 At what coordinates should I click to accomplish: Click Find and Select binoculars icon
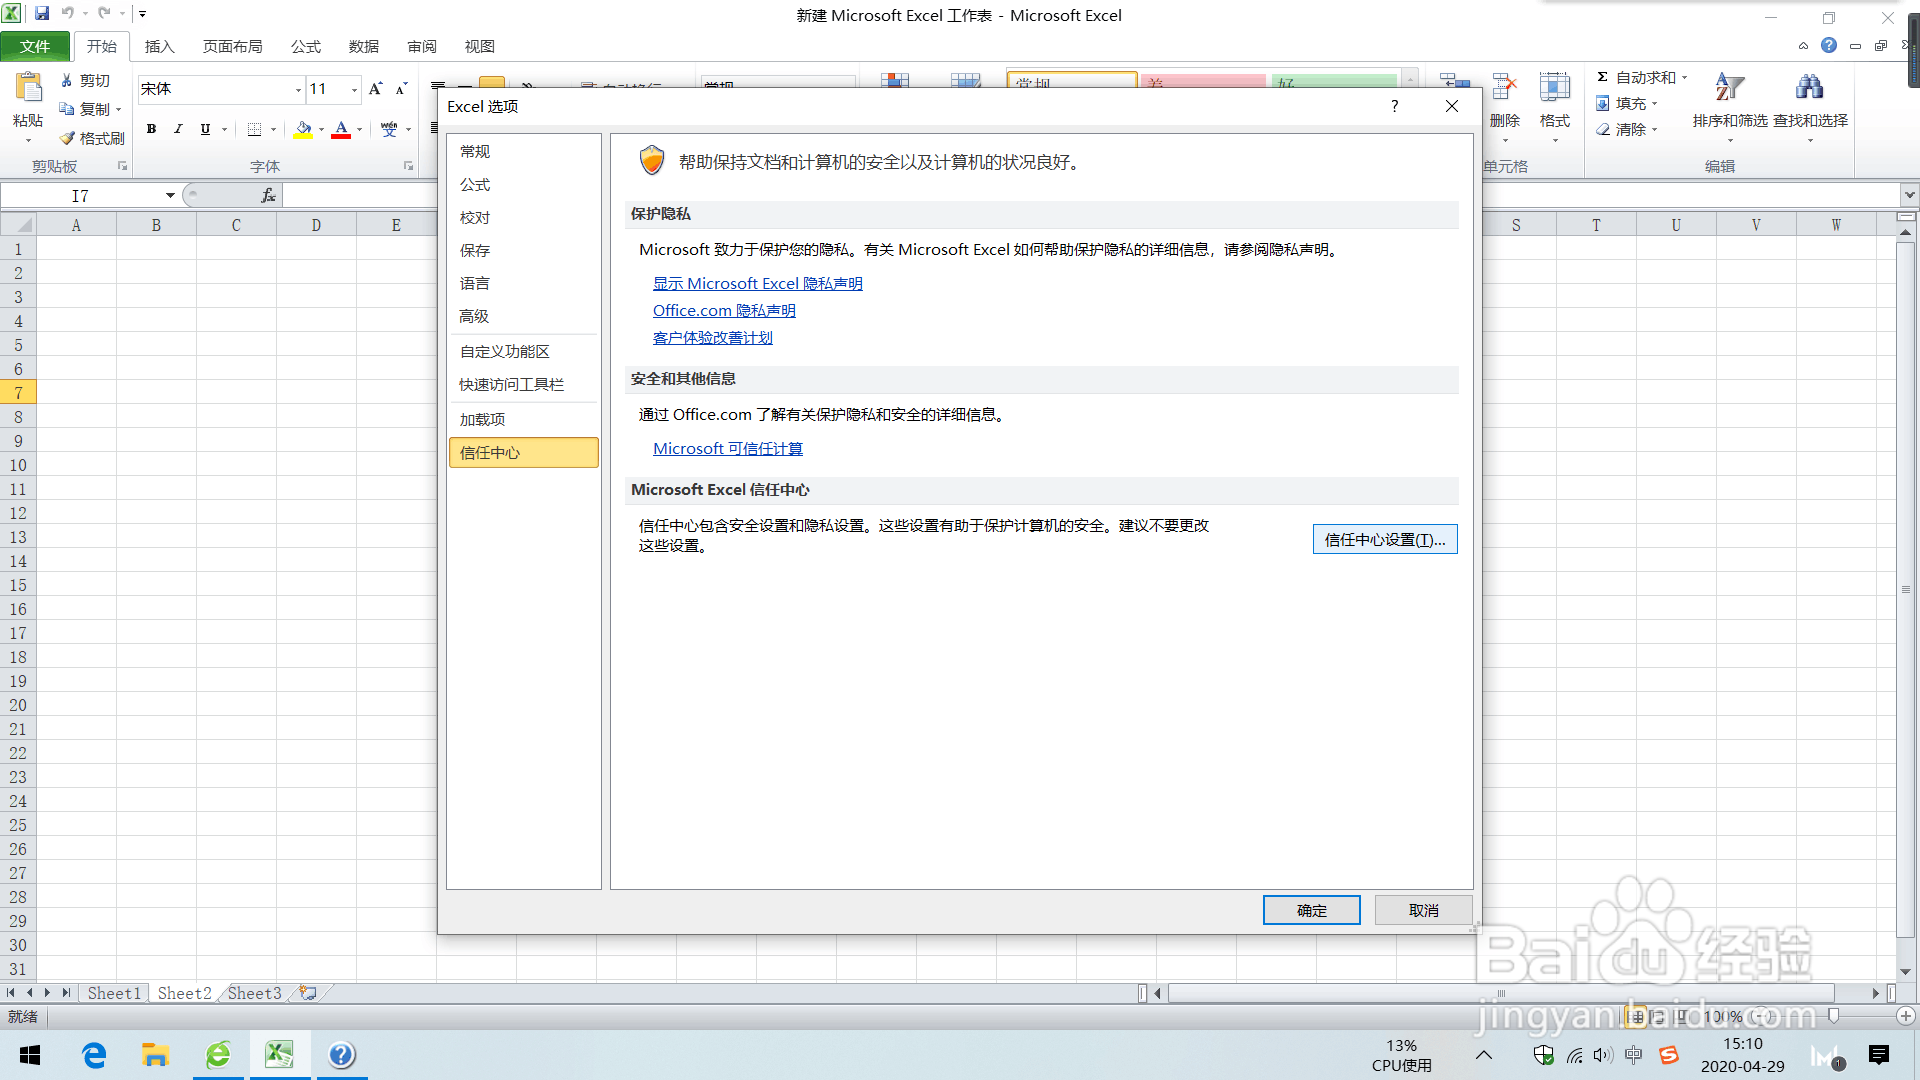(1809, 88)
